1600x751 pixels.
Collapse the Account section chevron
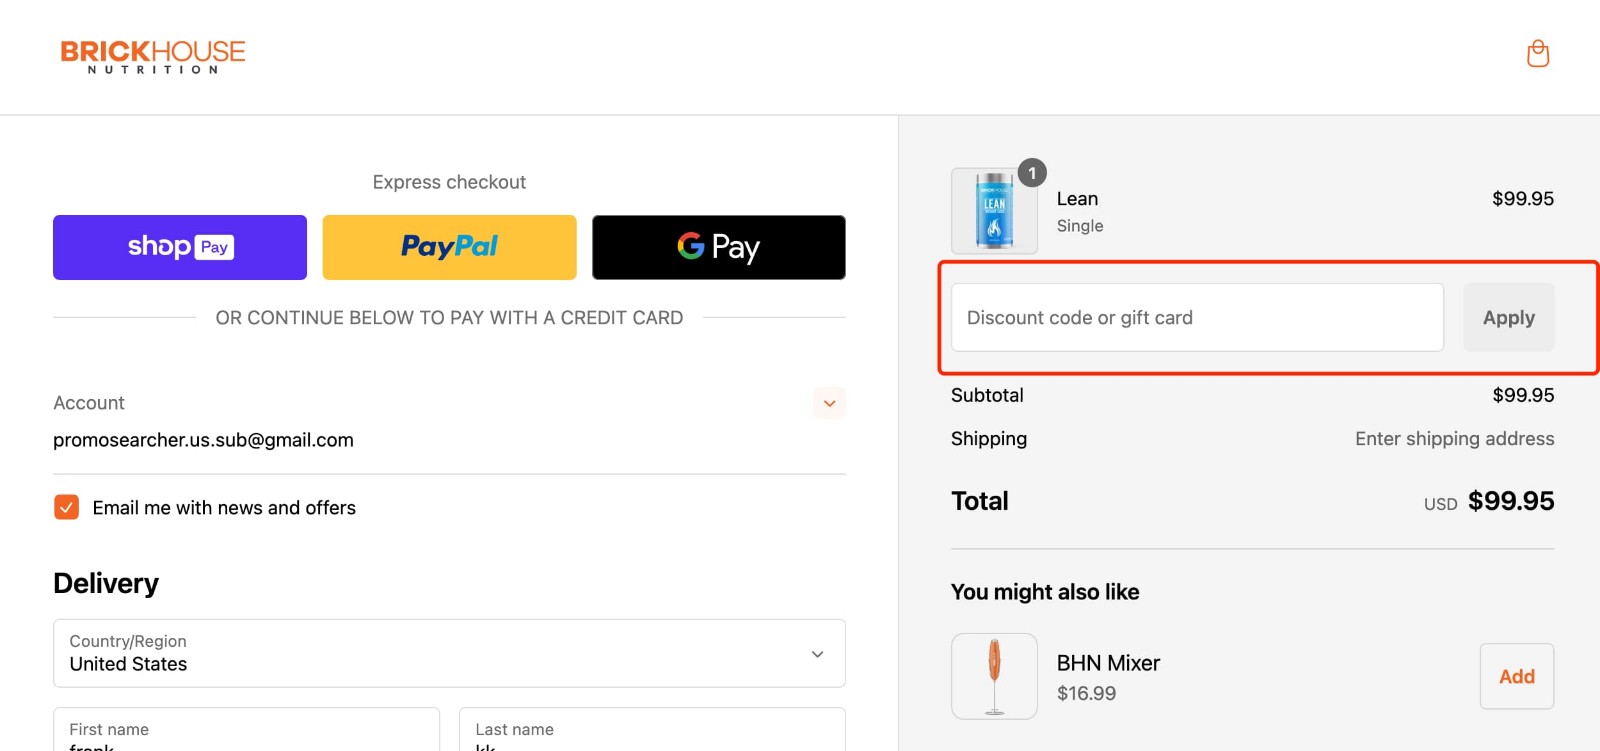829,403
